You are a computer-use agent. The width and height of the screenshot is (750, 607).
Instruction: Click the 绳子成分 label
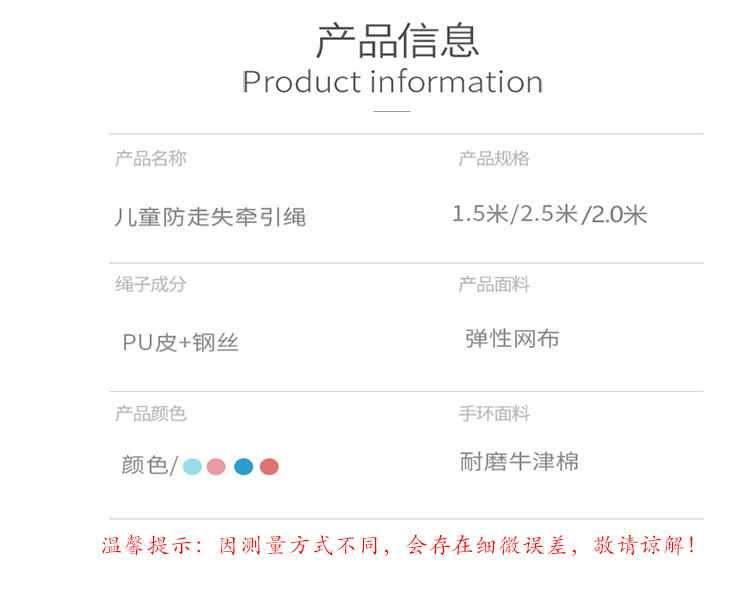tap(150, 284)
